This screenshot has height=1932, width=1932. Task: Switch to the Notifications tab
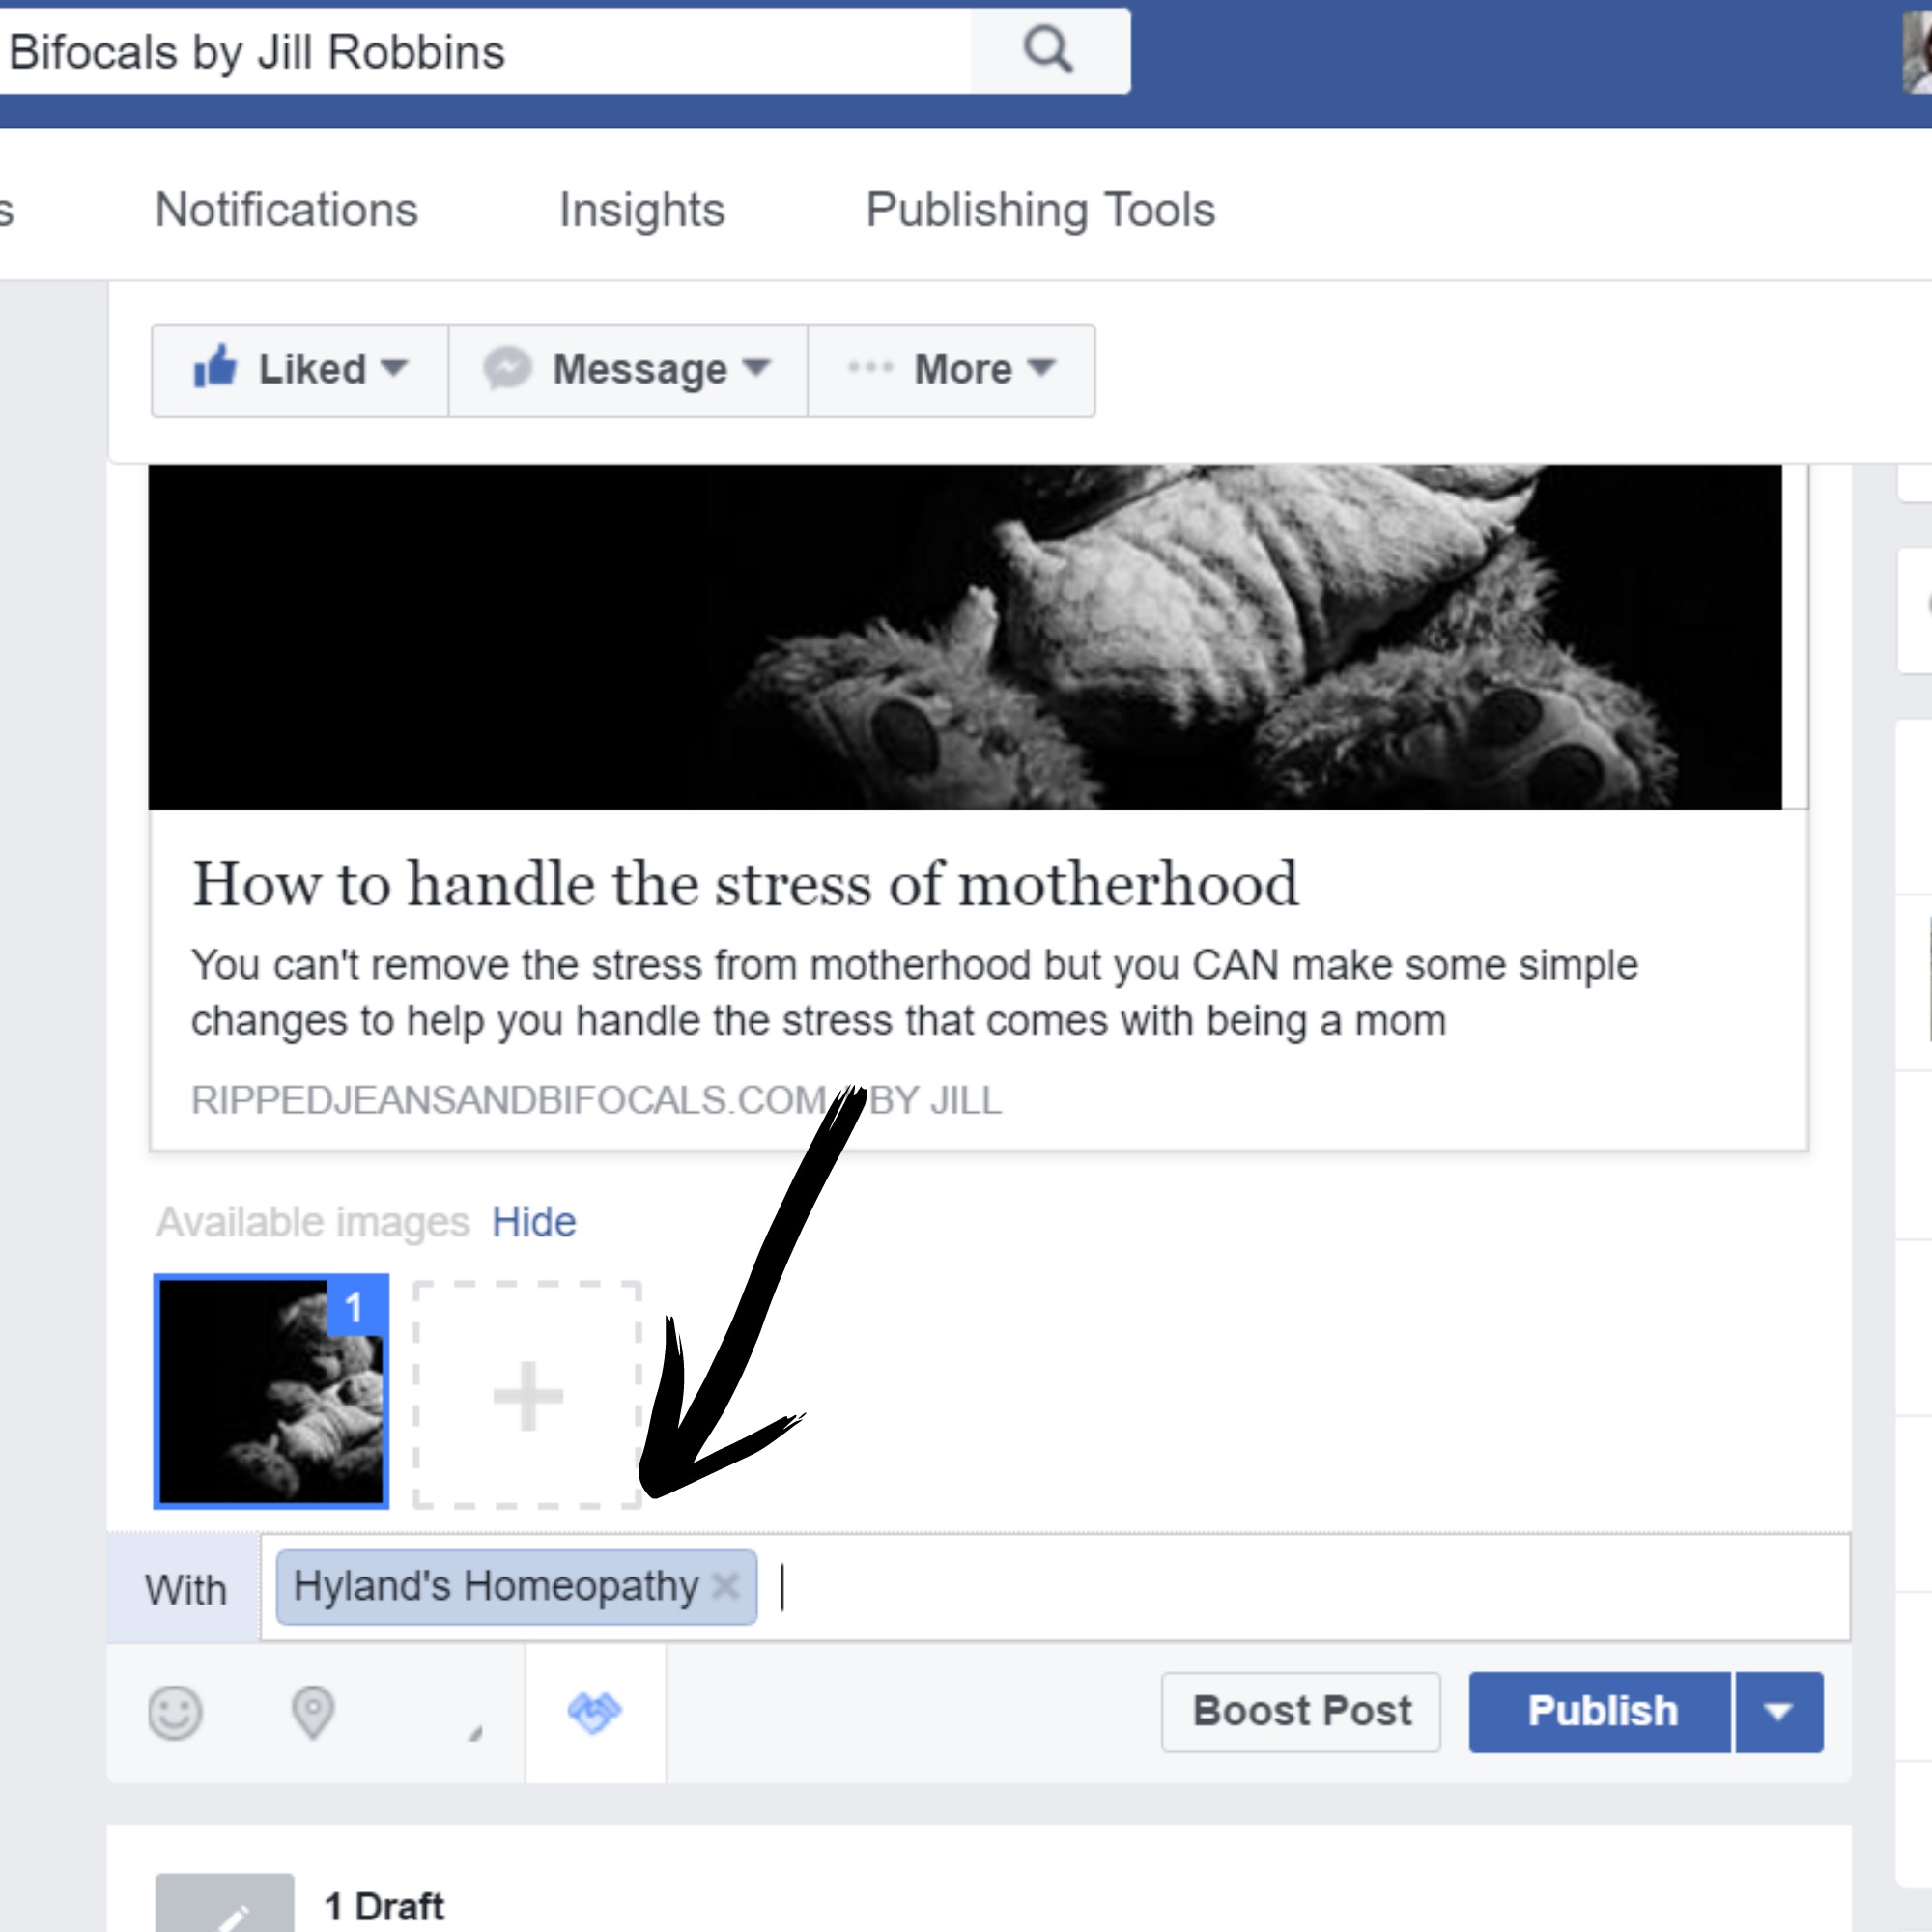[286, 210]
